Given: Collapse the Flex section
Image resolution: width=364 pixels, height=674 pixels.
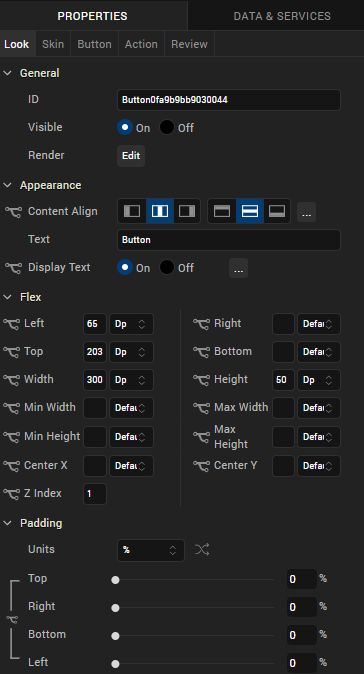Looking at the screenshot, I should (7, 297).
